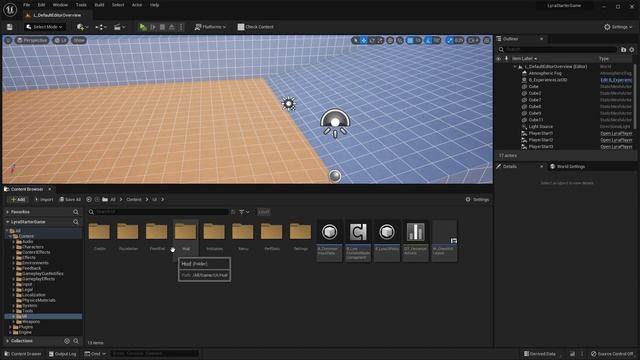Toggle the Outliner visibility eye column header
This screenshot has width=640, height=360.
pos(499,59)
